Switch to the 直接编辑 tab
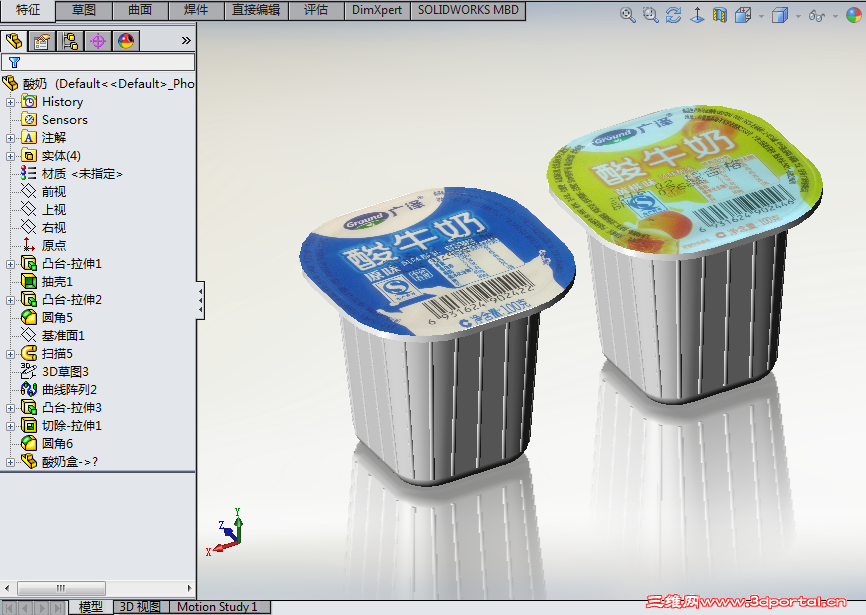 (256, 10)
